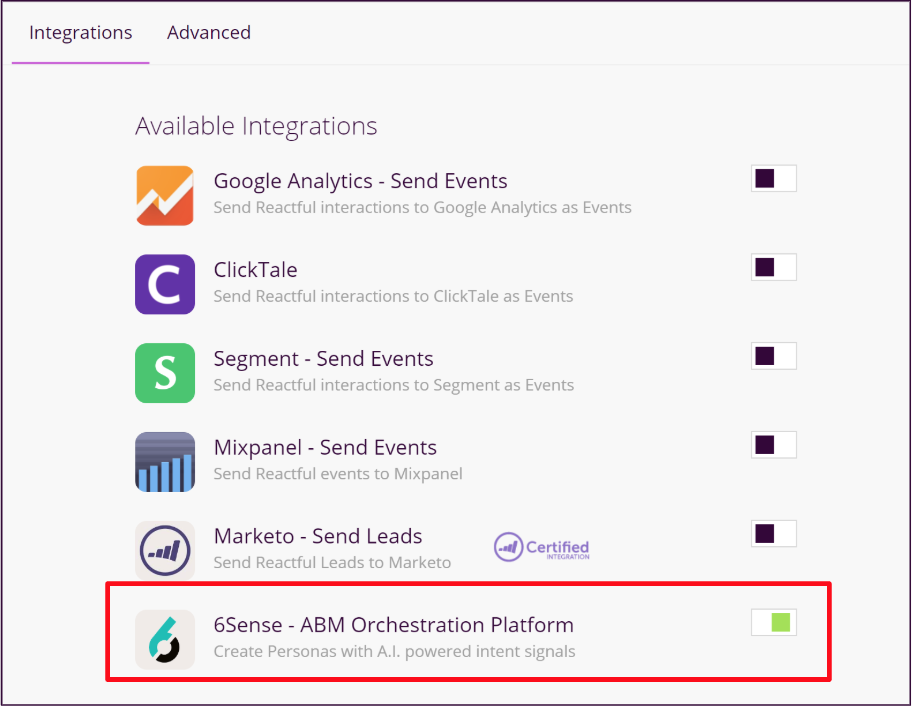Click 'Send Reactful interactions to Google Analytics' description

point(423,208)
